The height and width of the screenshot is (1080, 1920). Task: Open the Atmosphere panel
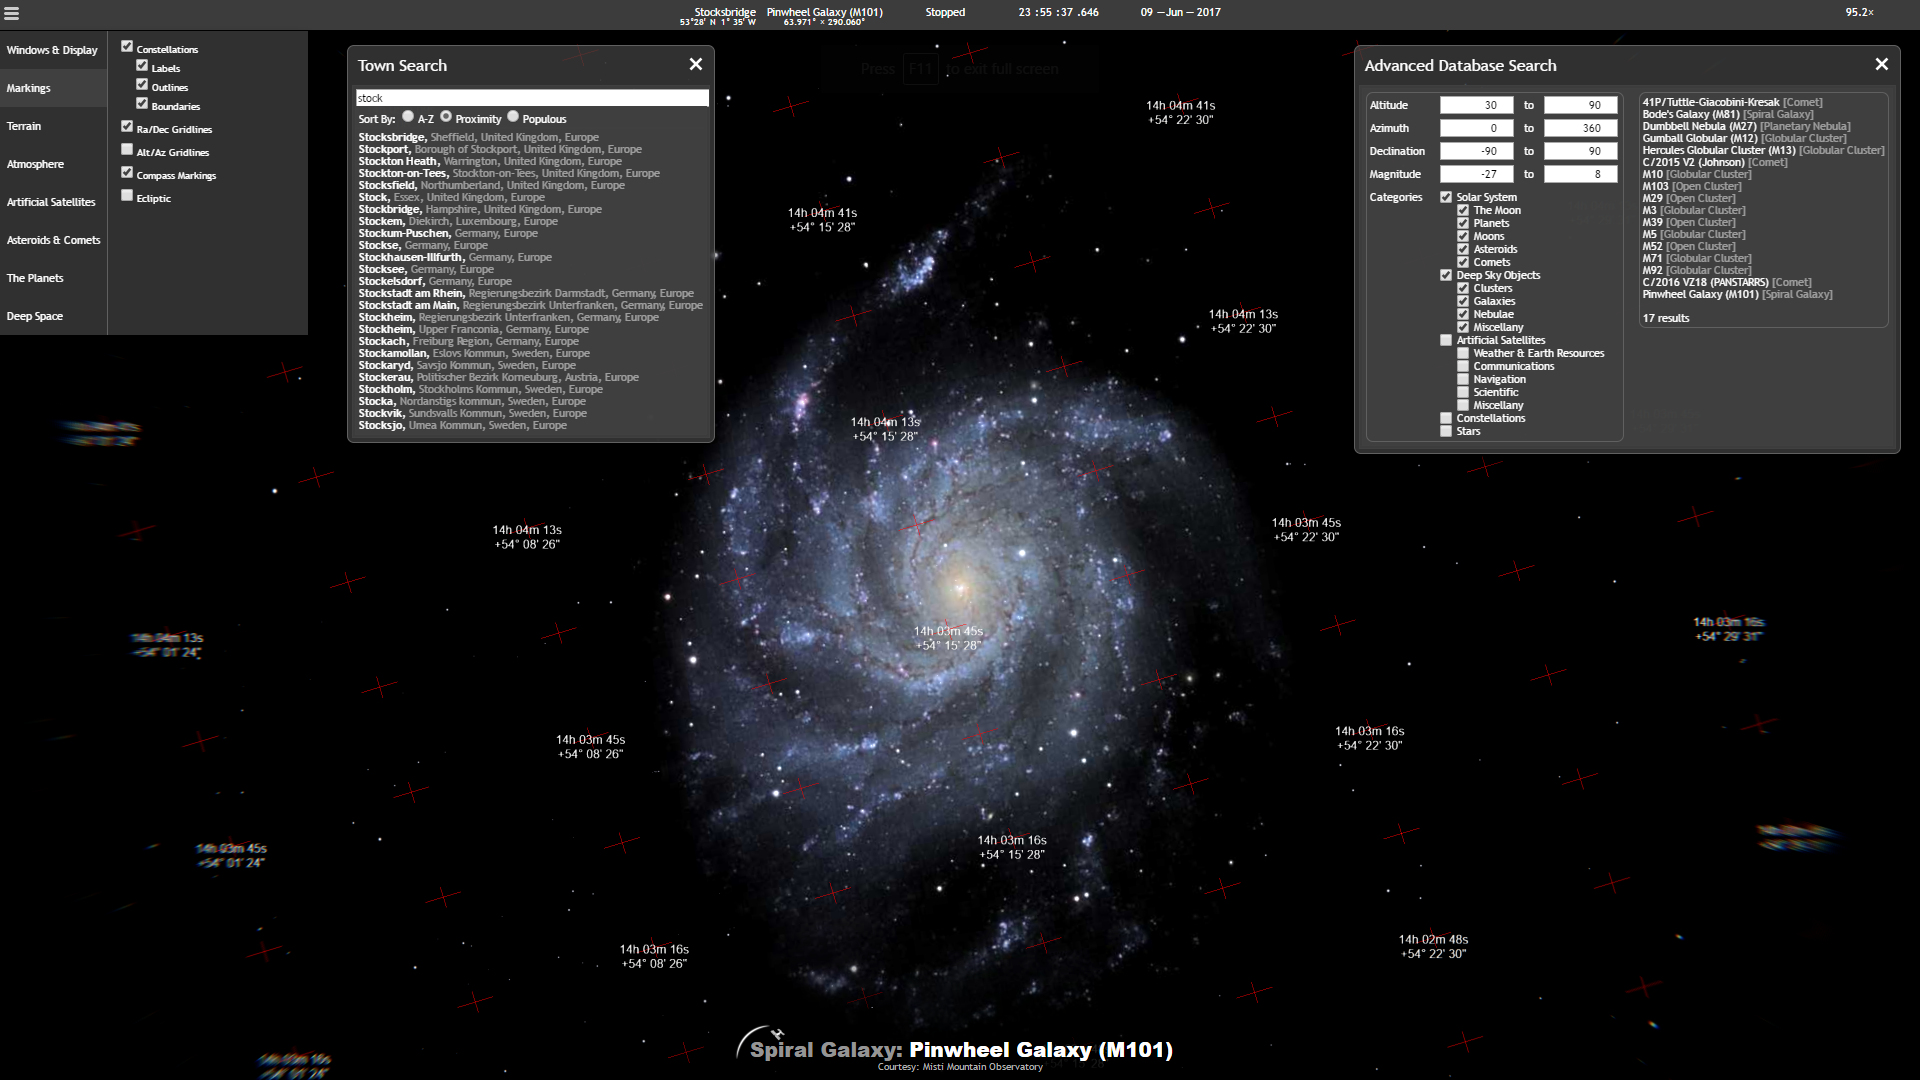(x=37, y=163)
